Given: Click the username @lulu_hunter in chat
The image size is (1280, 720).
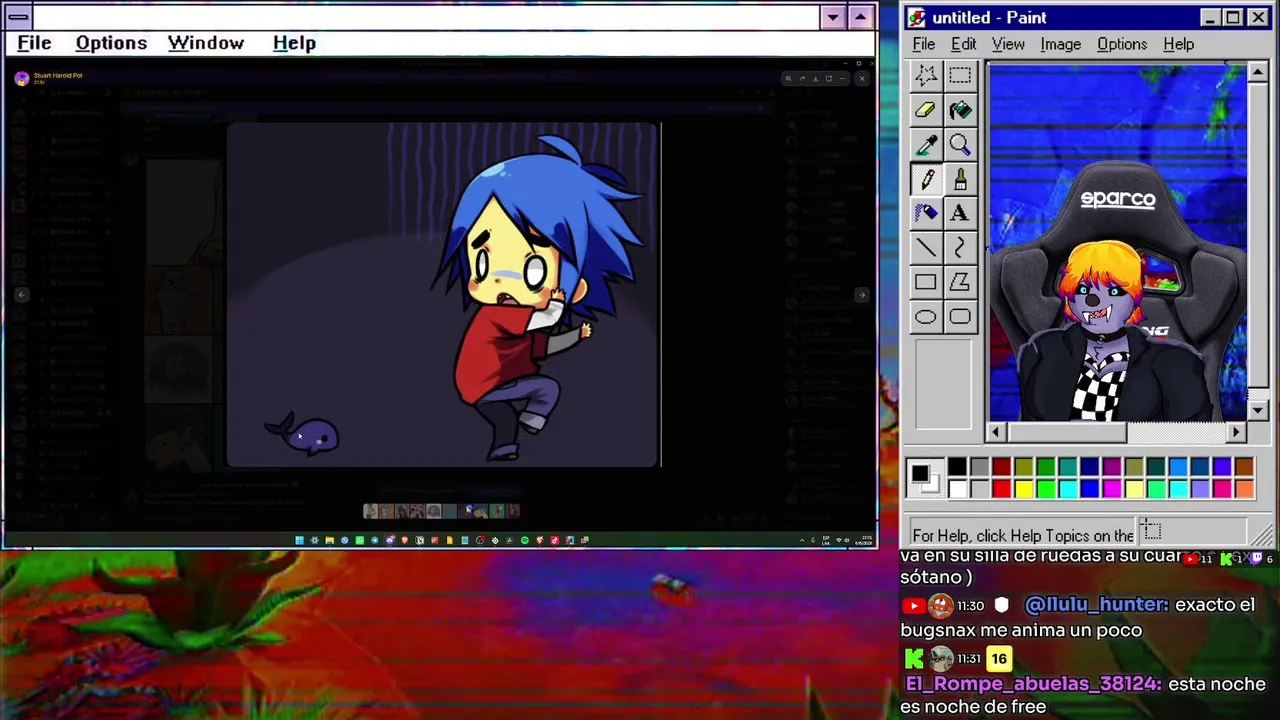Looking at the screenshot, I should pyautogui.click(x=1096, y=605).
